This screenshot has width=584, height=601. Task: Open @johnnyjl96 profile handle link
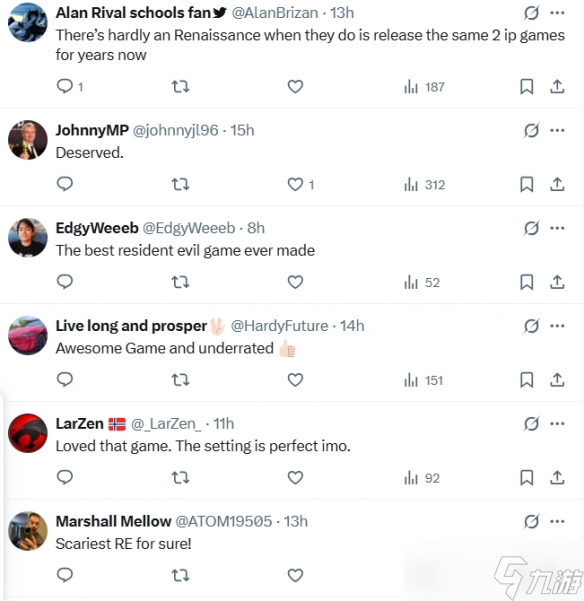click(176, 131)
